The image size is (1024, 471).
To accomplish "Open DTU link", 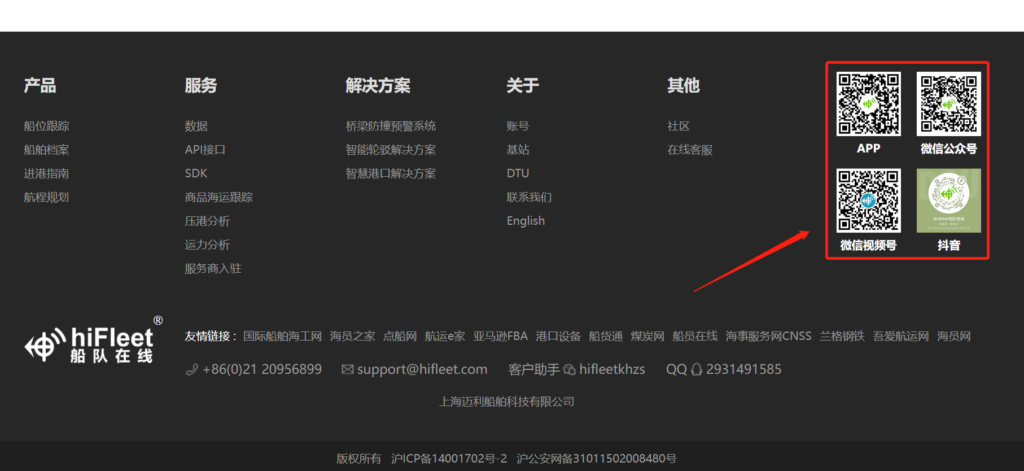I will [518, 173].
